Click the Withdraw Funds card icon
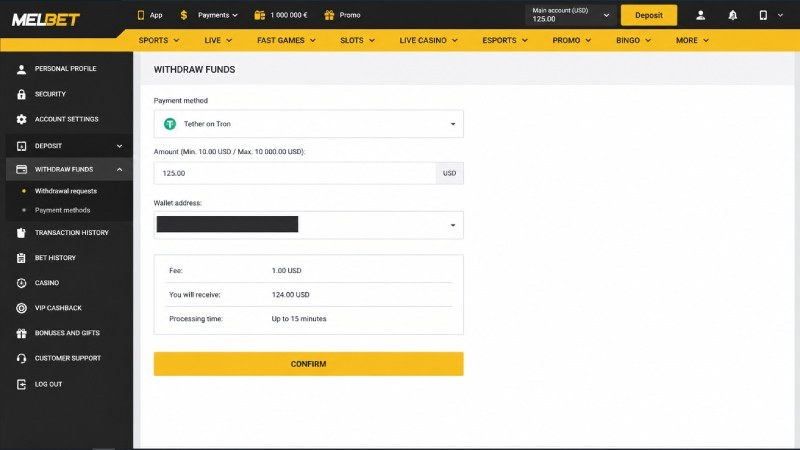 [x=21, y=169]
